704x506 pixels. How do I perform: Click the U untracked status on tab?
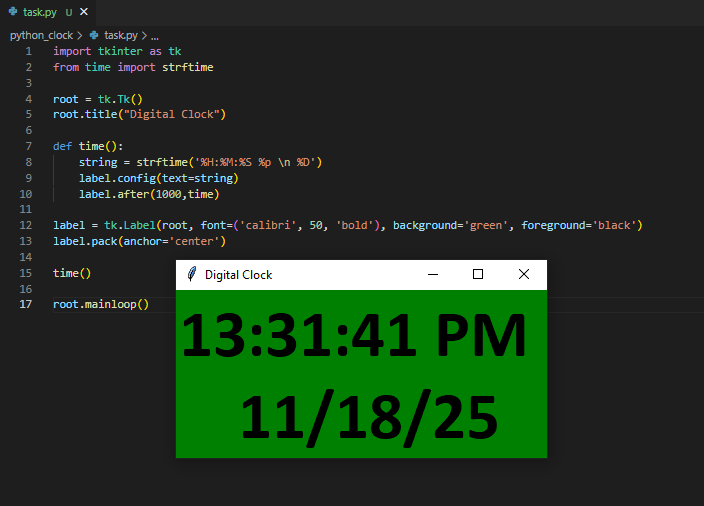(x=69, y=13)
